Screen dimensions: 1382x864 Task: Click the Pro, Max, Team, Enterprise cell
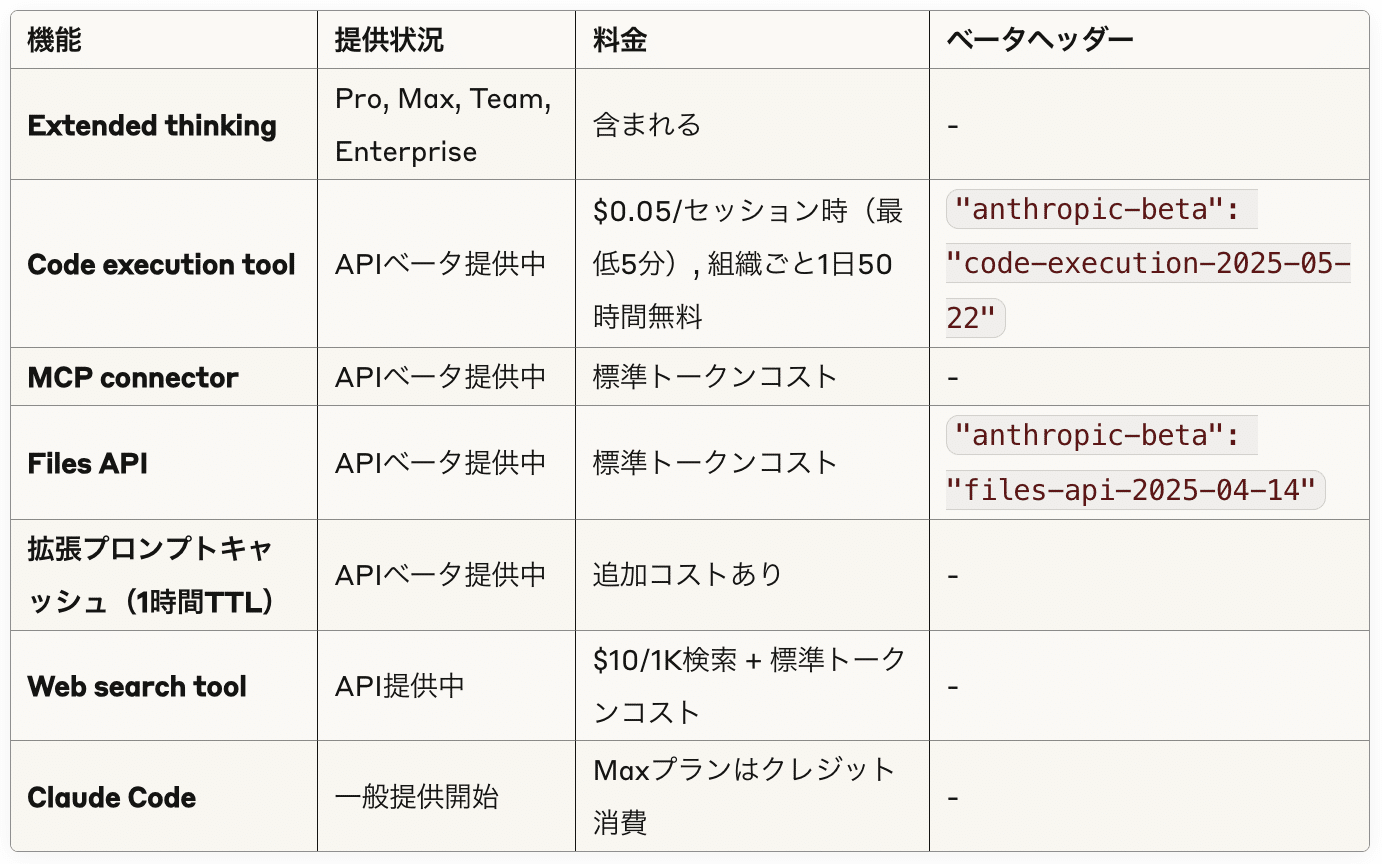[443, 126]
